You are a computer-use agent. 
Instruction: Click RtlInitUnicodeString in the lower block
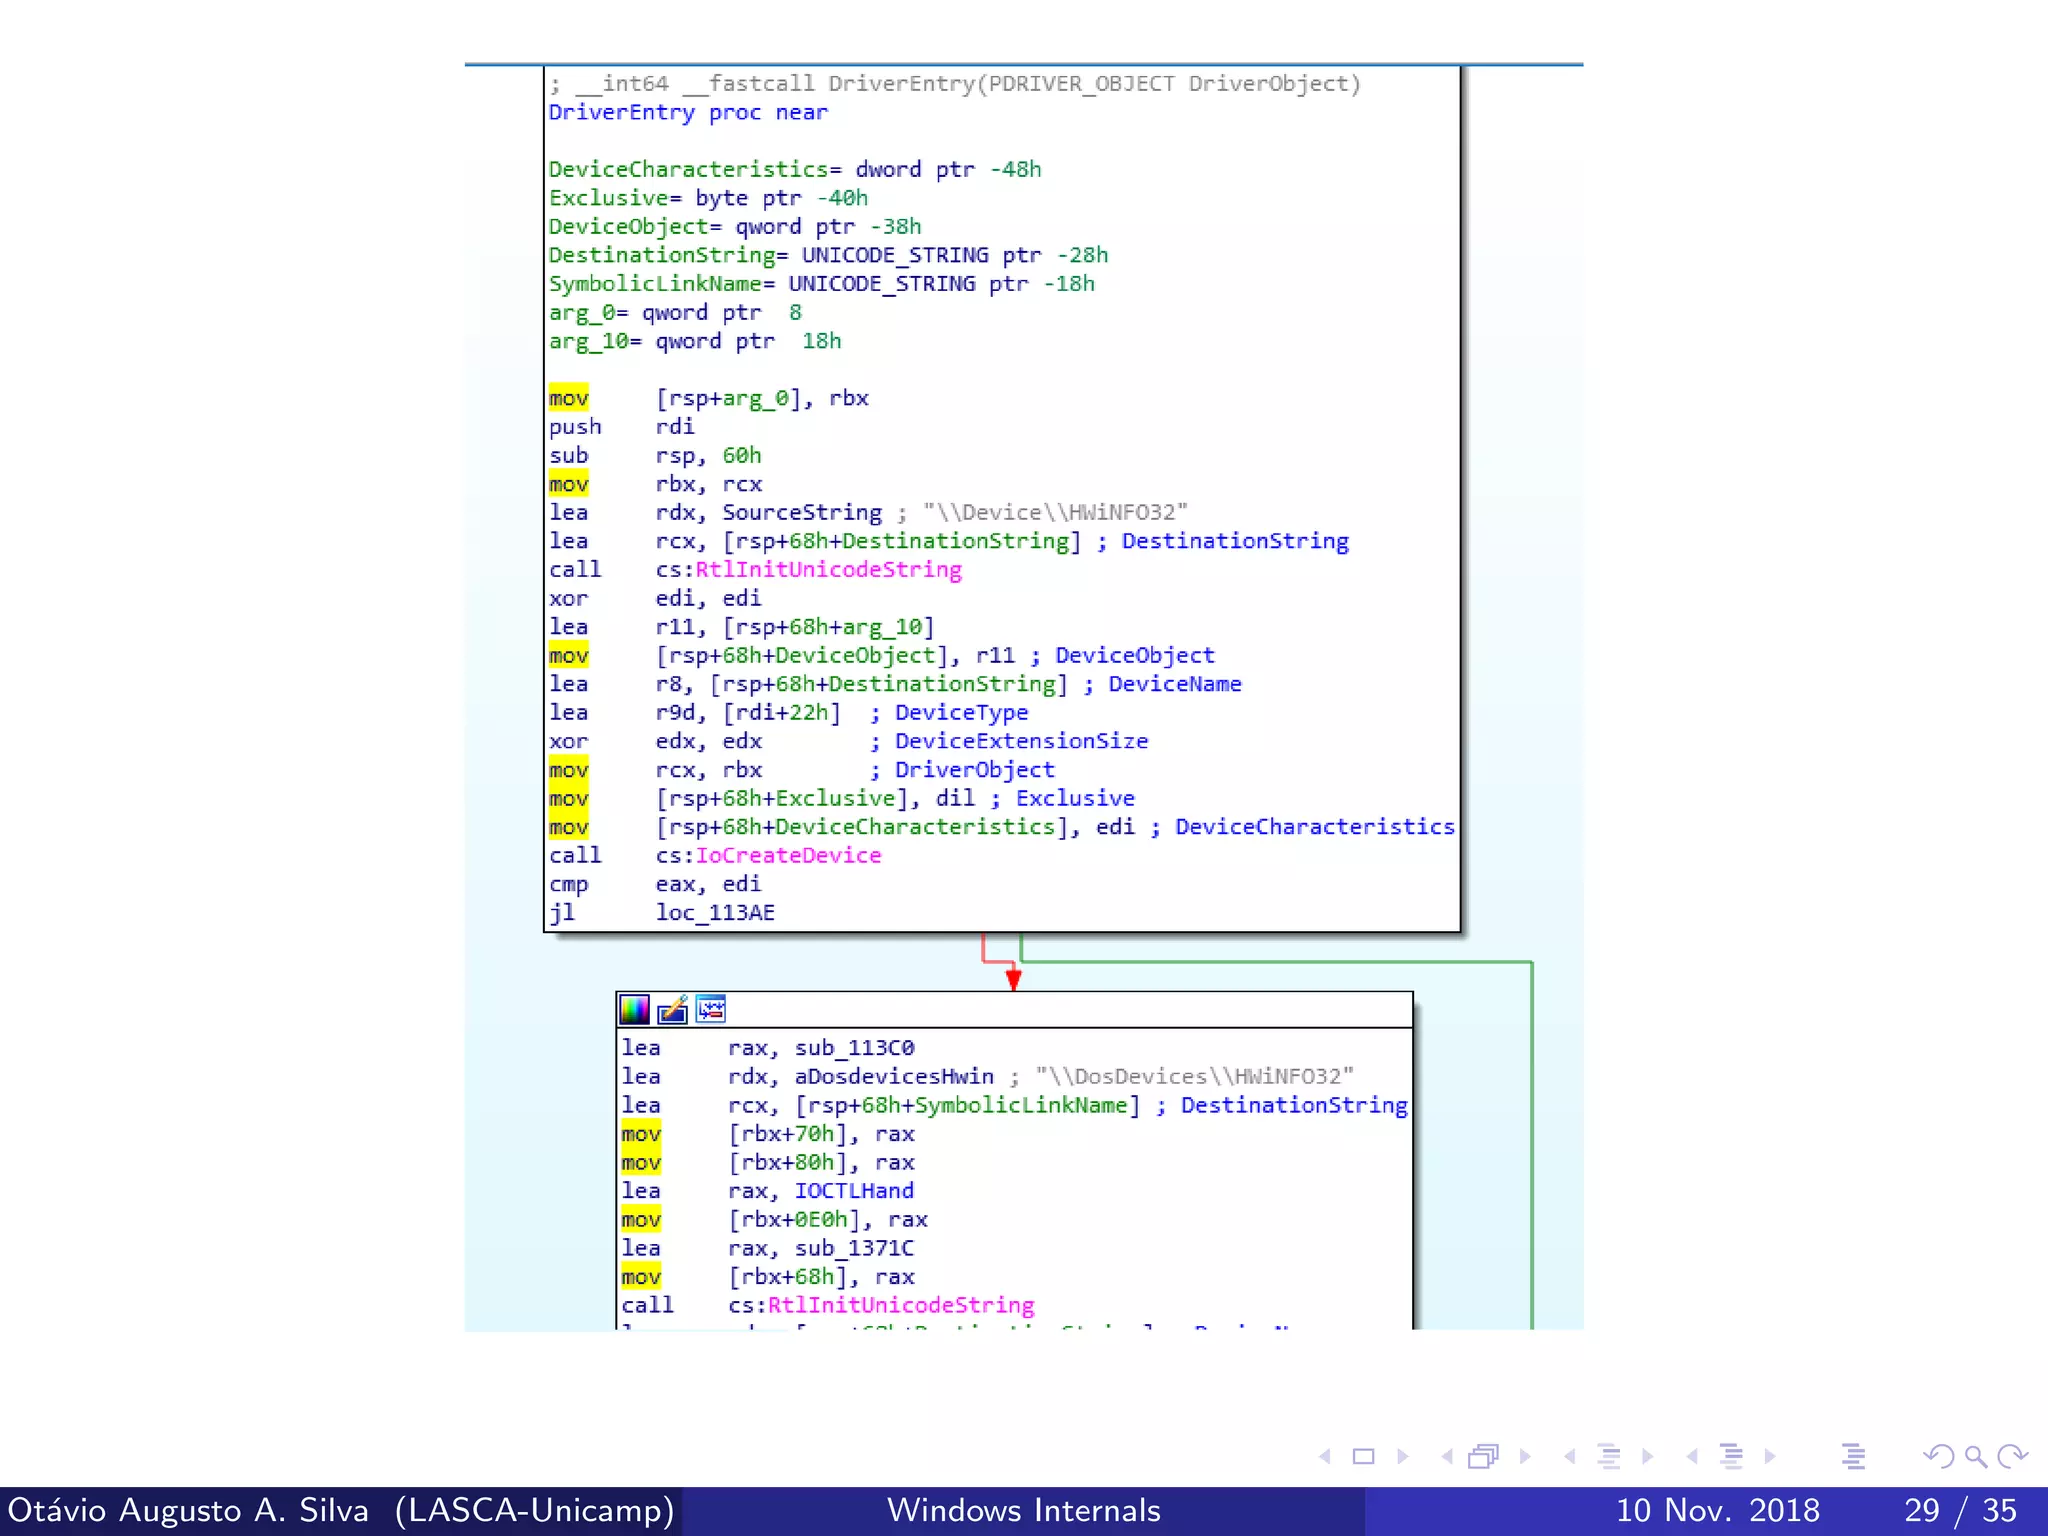click(901, 1305)
